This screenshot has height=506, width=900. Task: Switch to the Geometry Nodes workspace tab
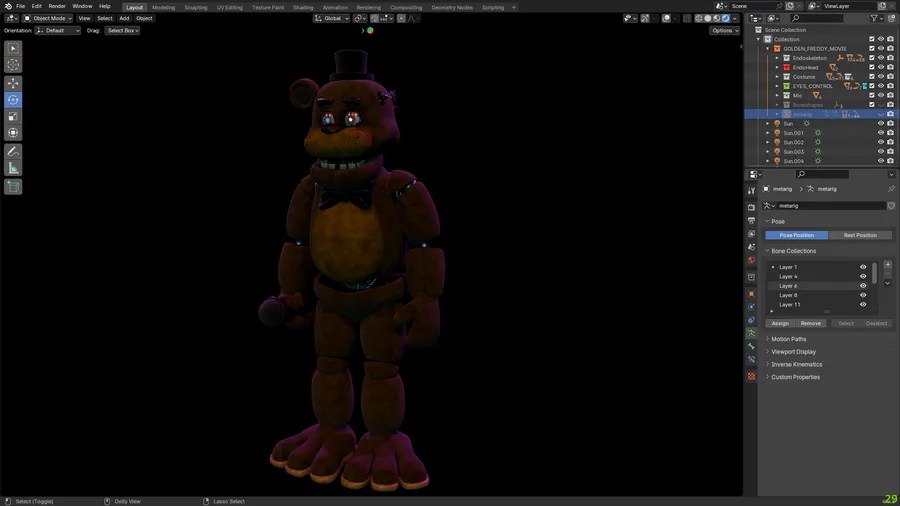point(452,7)
